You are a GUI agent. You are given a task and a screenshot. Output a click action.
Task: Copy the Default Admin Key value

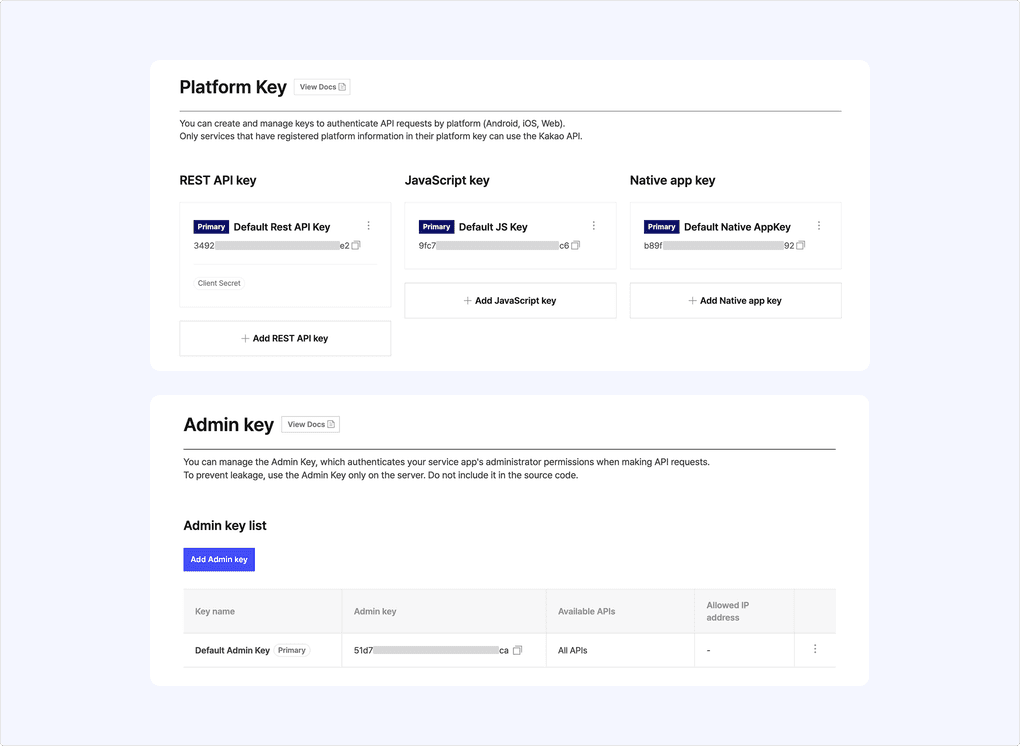[x=517, y=650]
